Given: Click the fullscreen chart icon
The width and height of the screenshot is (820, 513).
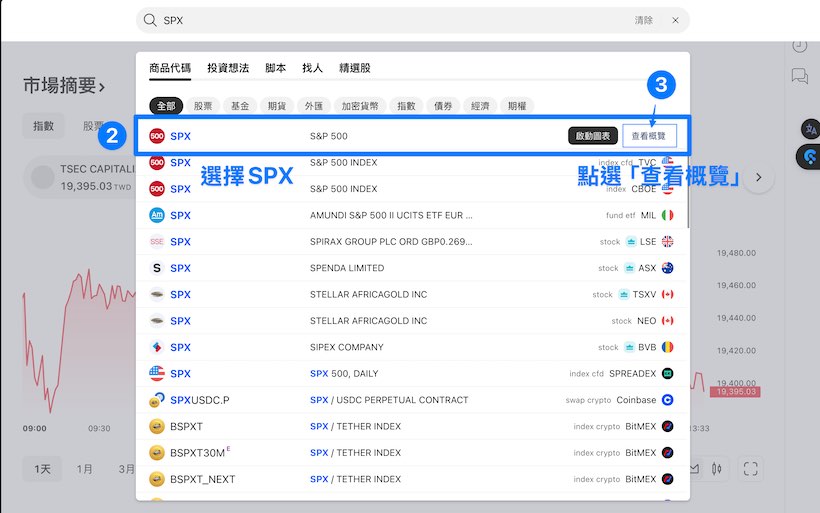Looking at the screenshot, I should coord(750,469).
